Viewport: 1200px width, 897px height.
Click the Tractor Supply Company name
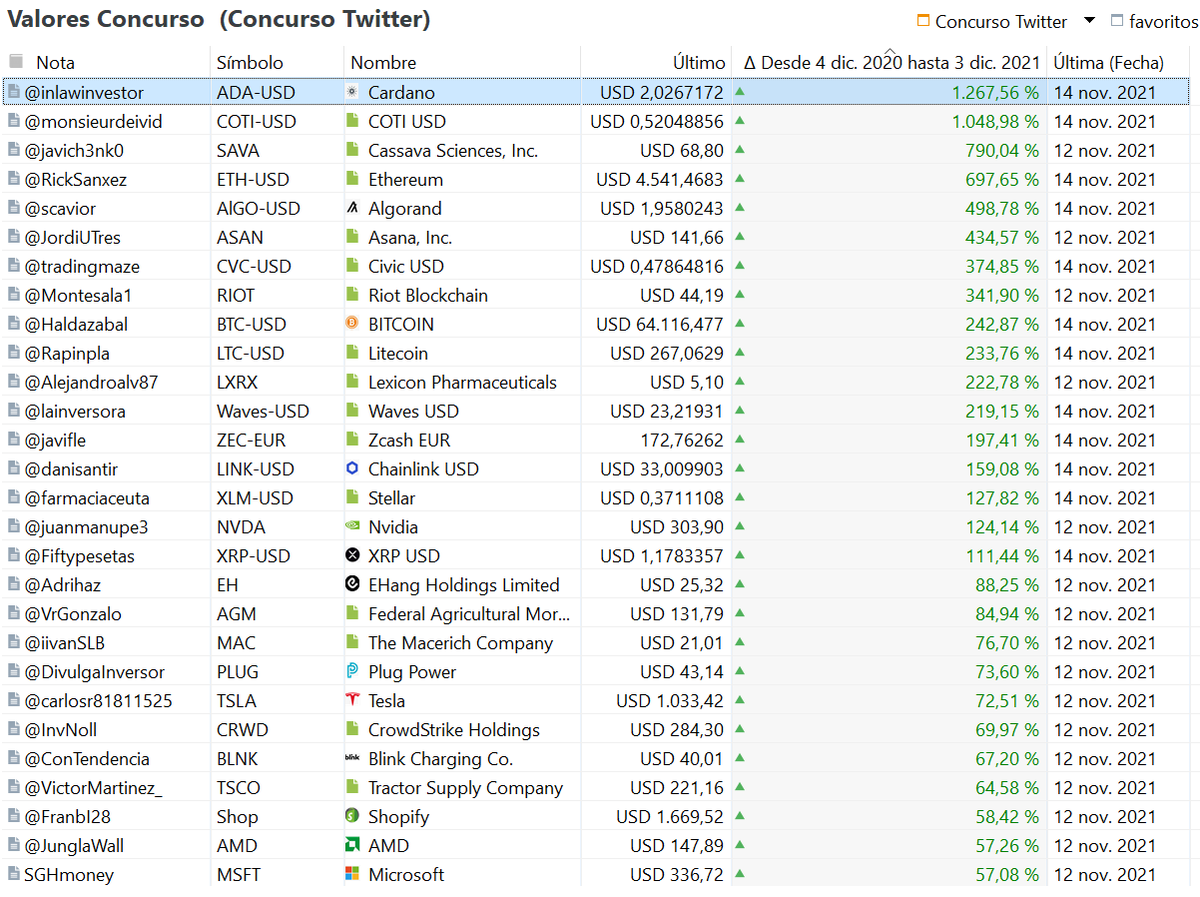coord(465,788)
